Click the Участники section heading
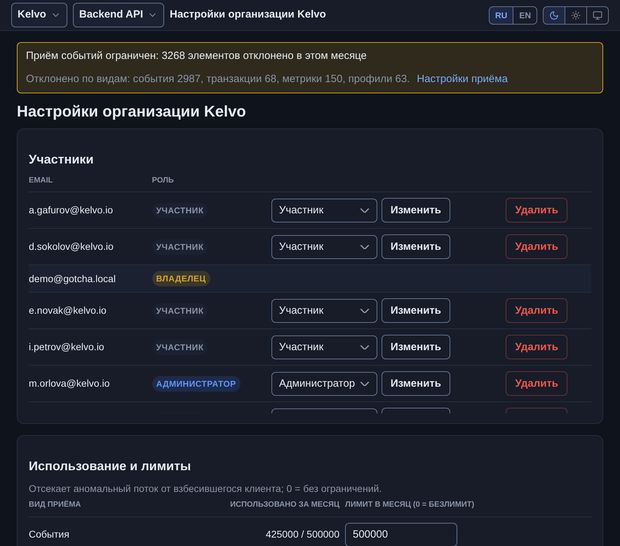620x546 pixels. pyautogui.click(x=61, y=159)
